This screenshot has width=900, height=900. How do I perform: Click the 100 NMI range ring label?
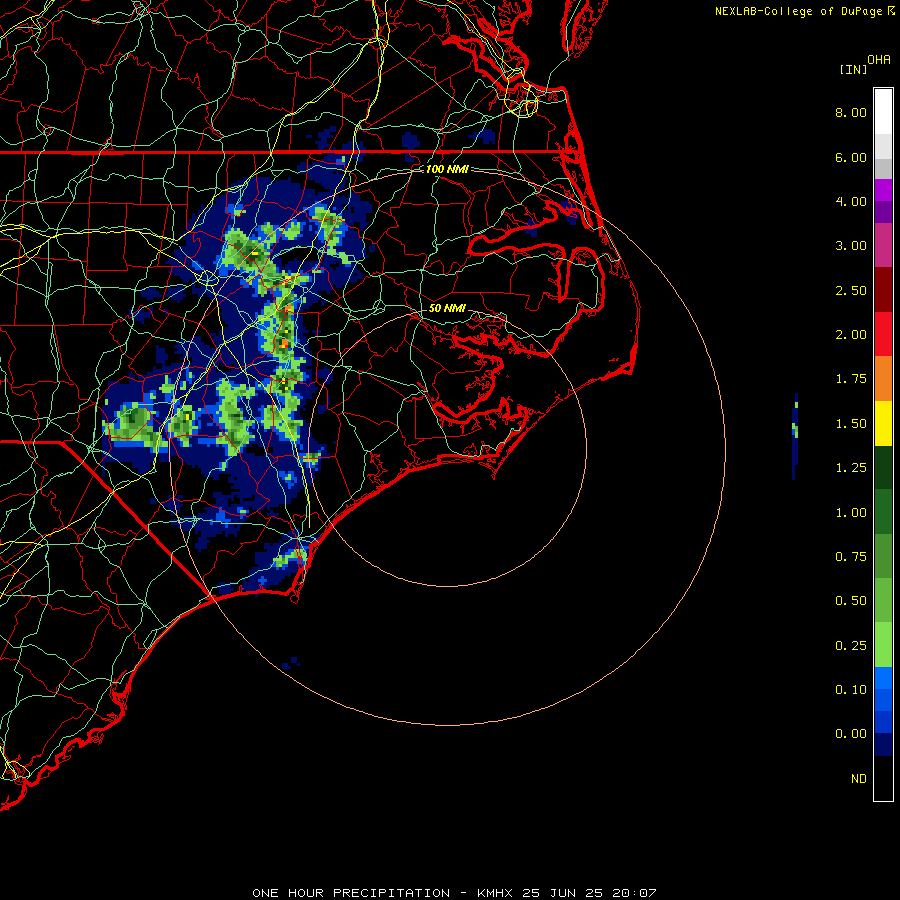[447, 169]
